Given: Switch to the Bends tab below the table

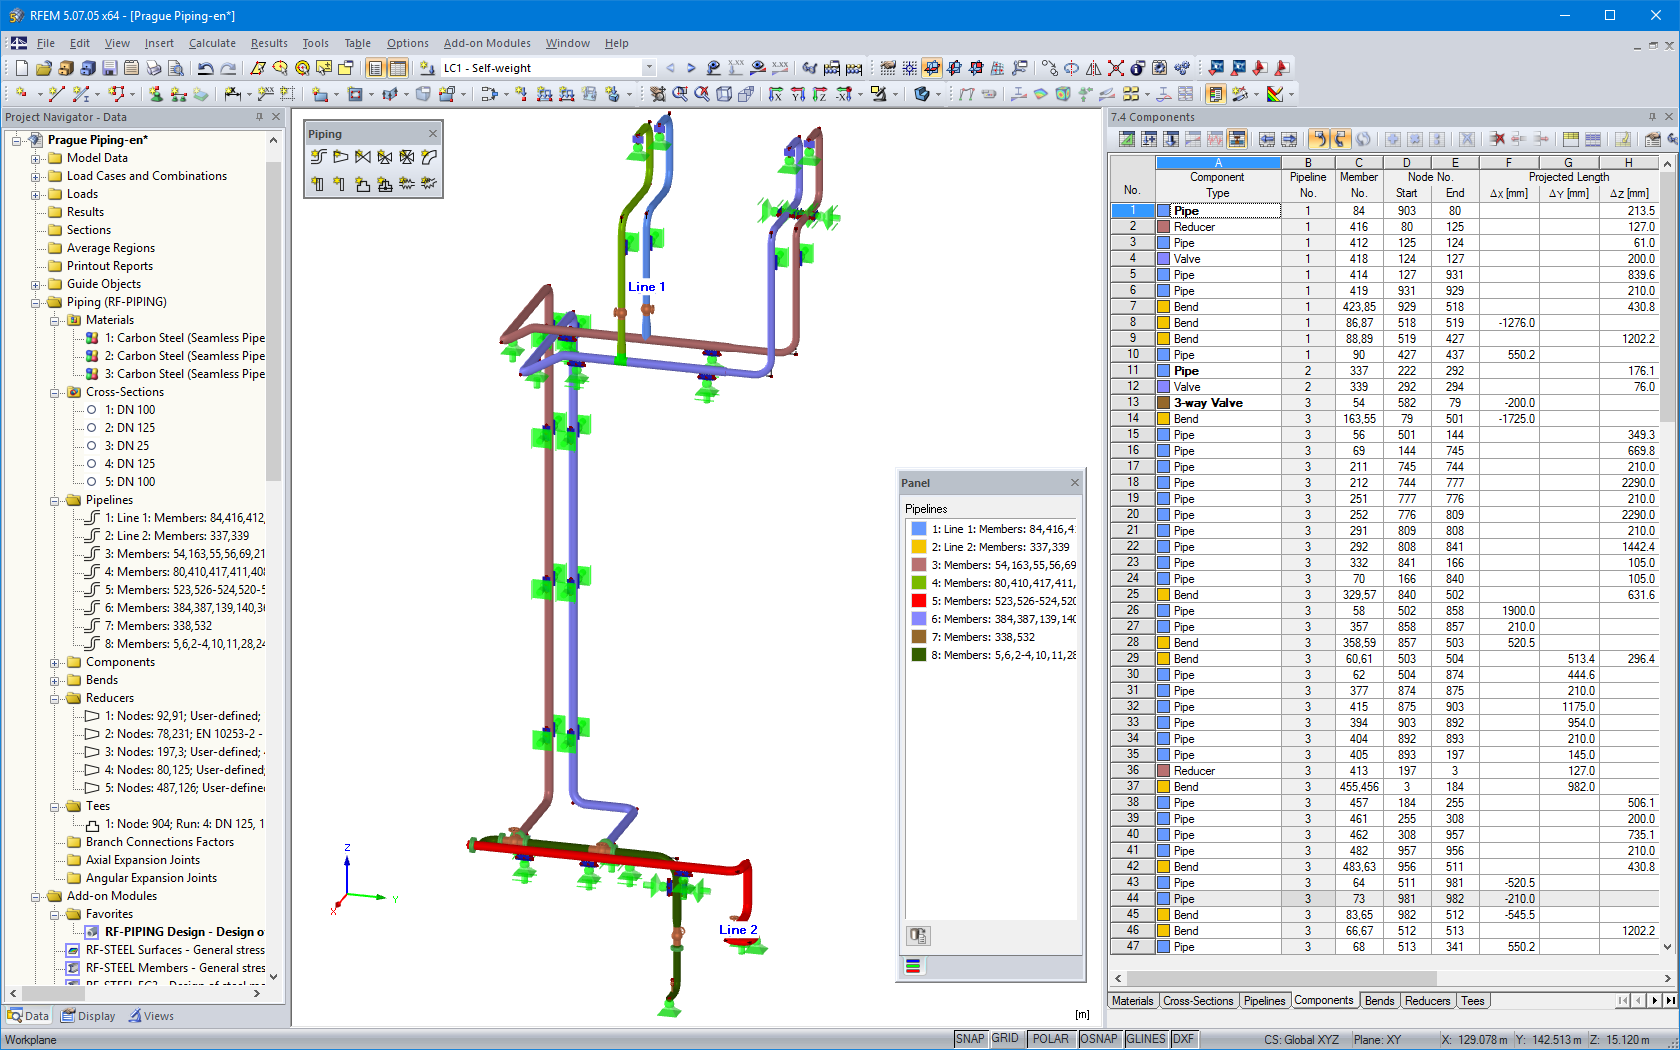Looking at the screenshot, I should [1379, 1000].
